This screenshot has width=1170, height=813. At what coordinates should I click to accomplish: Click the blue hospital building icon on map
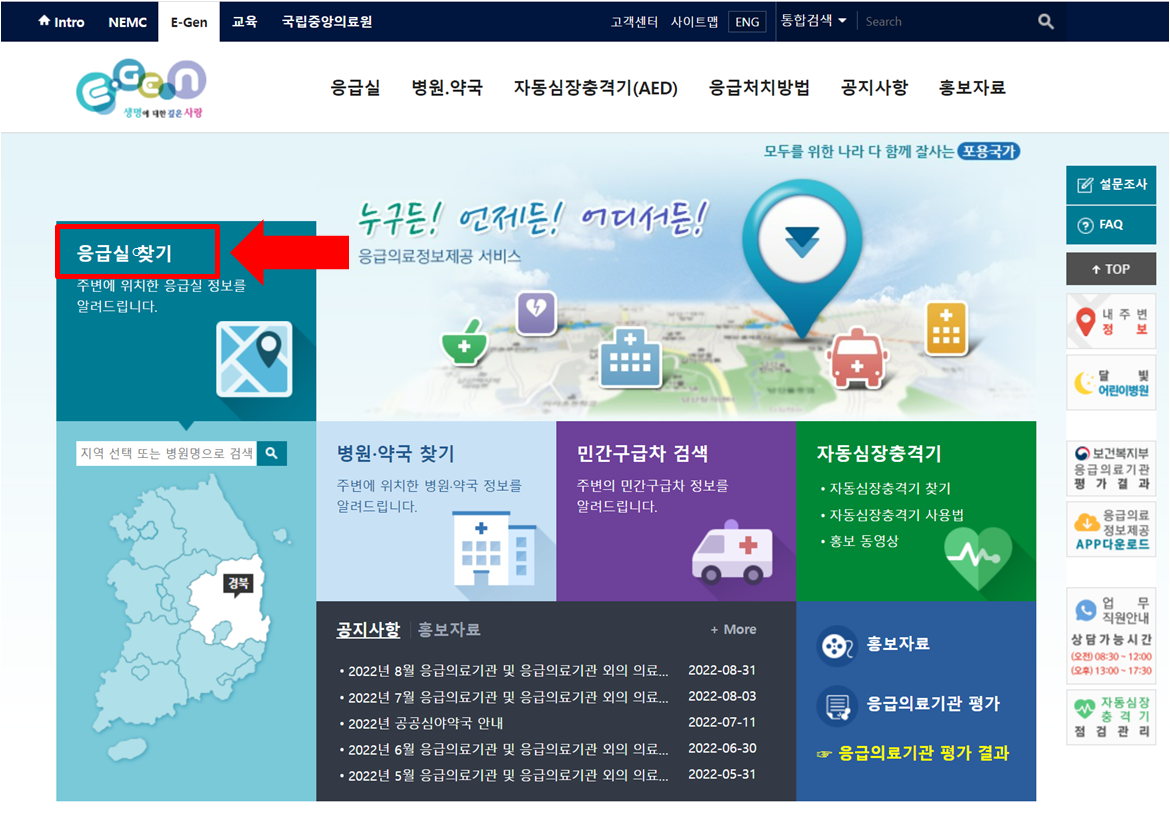click(631, 357)
